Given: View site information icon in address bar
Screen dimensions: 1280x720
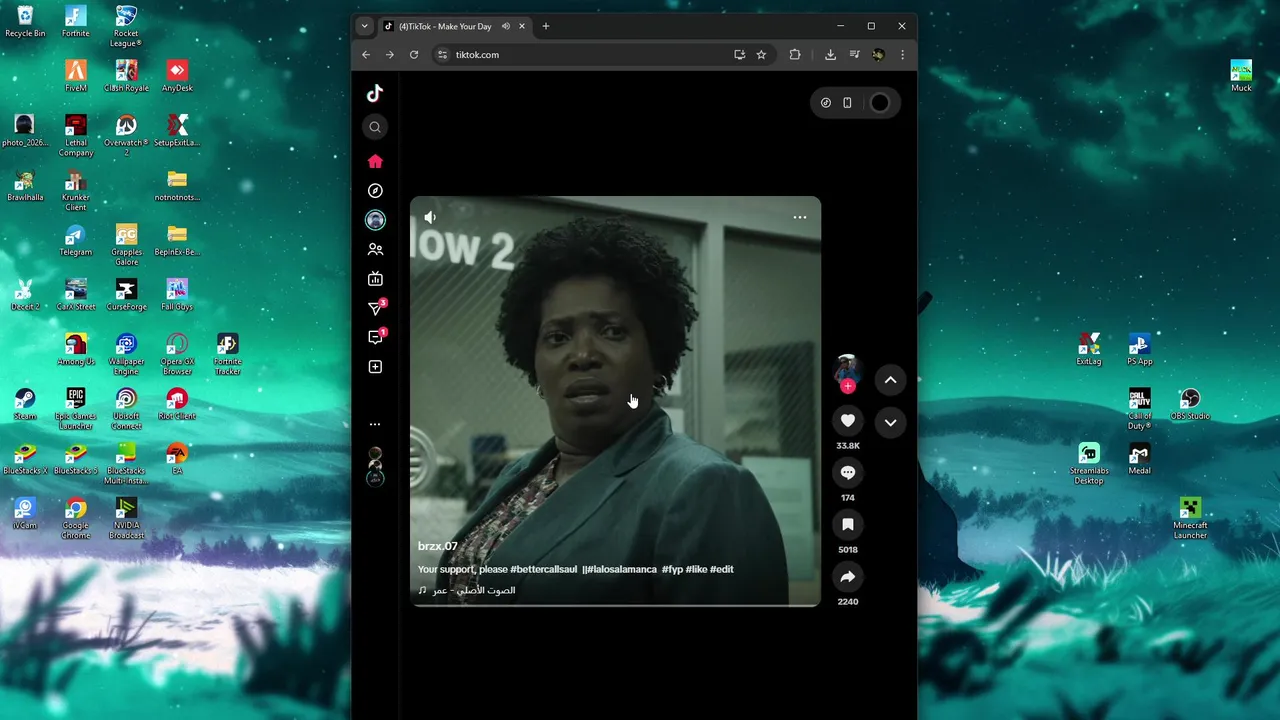Looking at the screenshot, I should click(442, 55).
